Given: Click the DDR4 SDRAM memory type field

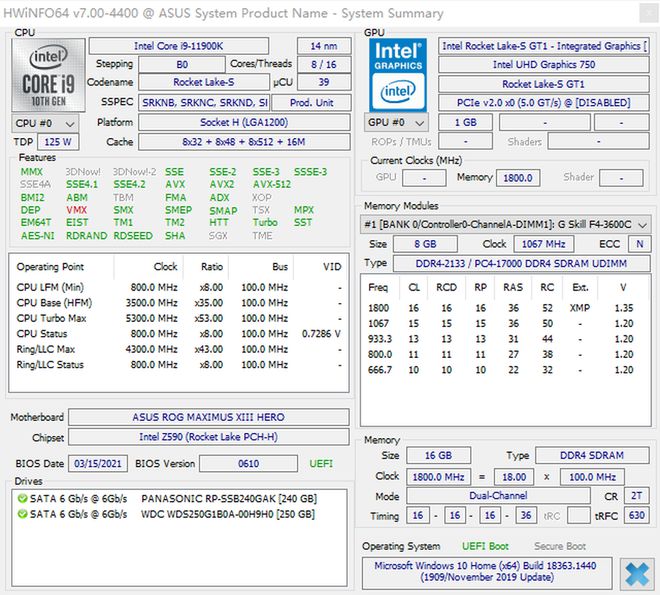Looking at the screenshot, I should (592, 455).
